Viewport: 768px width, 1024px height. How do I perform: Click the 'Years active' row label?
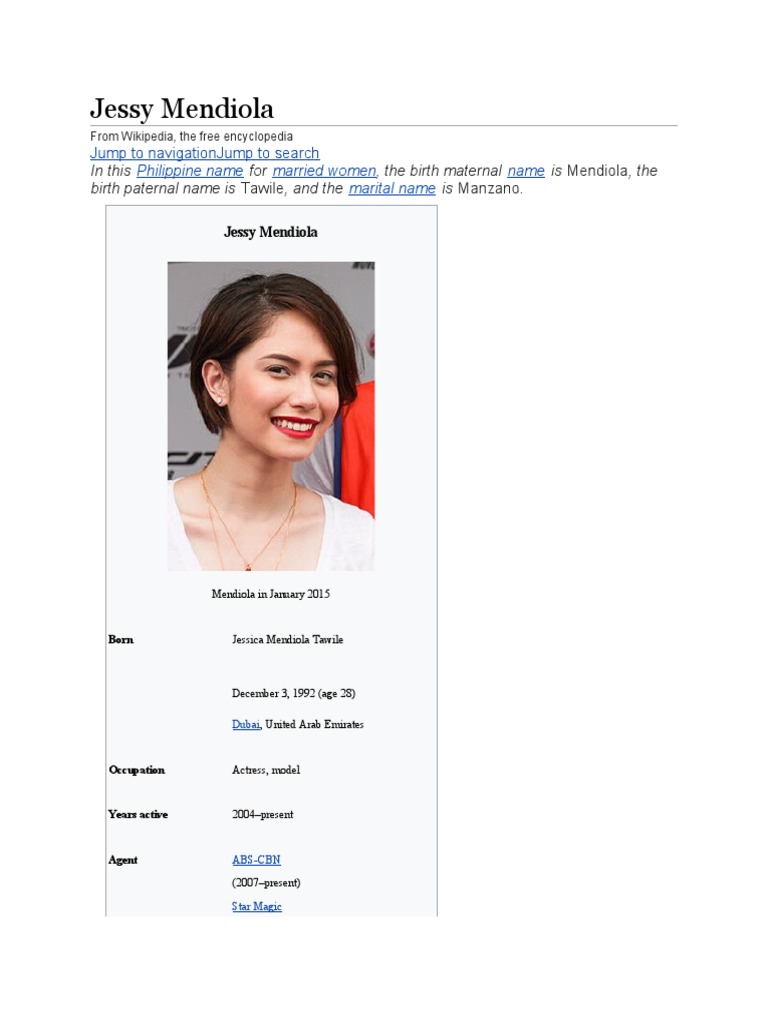pyautogui.click(x=138, y=814)
